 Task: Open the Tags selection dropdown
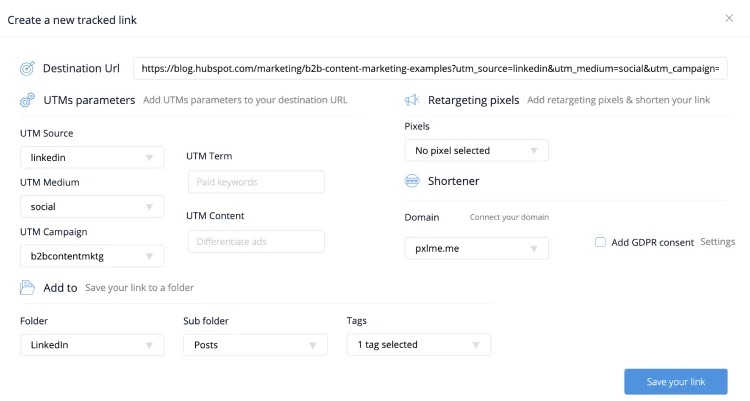point(418,344)
